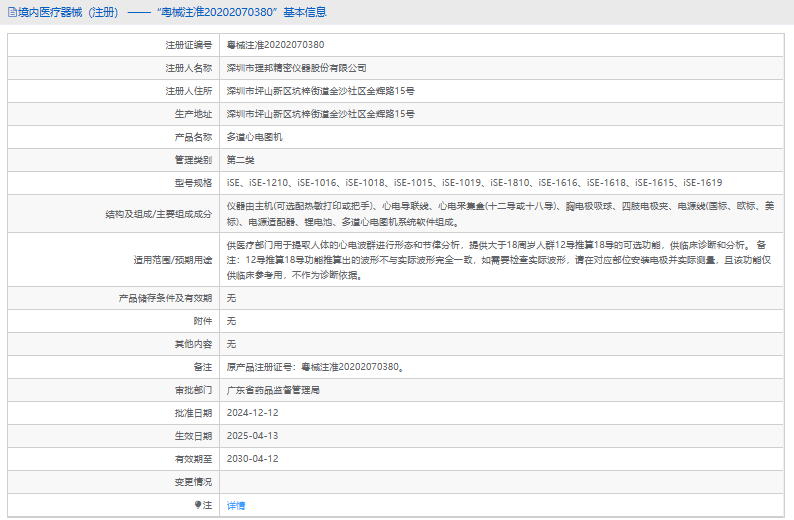Screen dimensions: 794x520
Task: Click 无 in the 附件 row
Action: (231, 321)
